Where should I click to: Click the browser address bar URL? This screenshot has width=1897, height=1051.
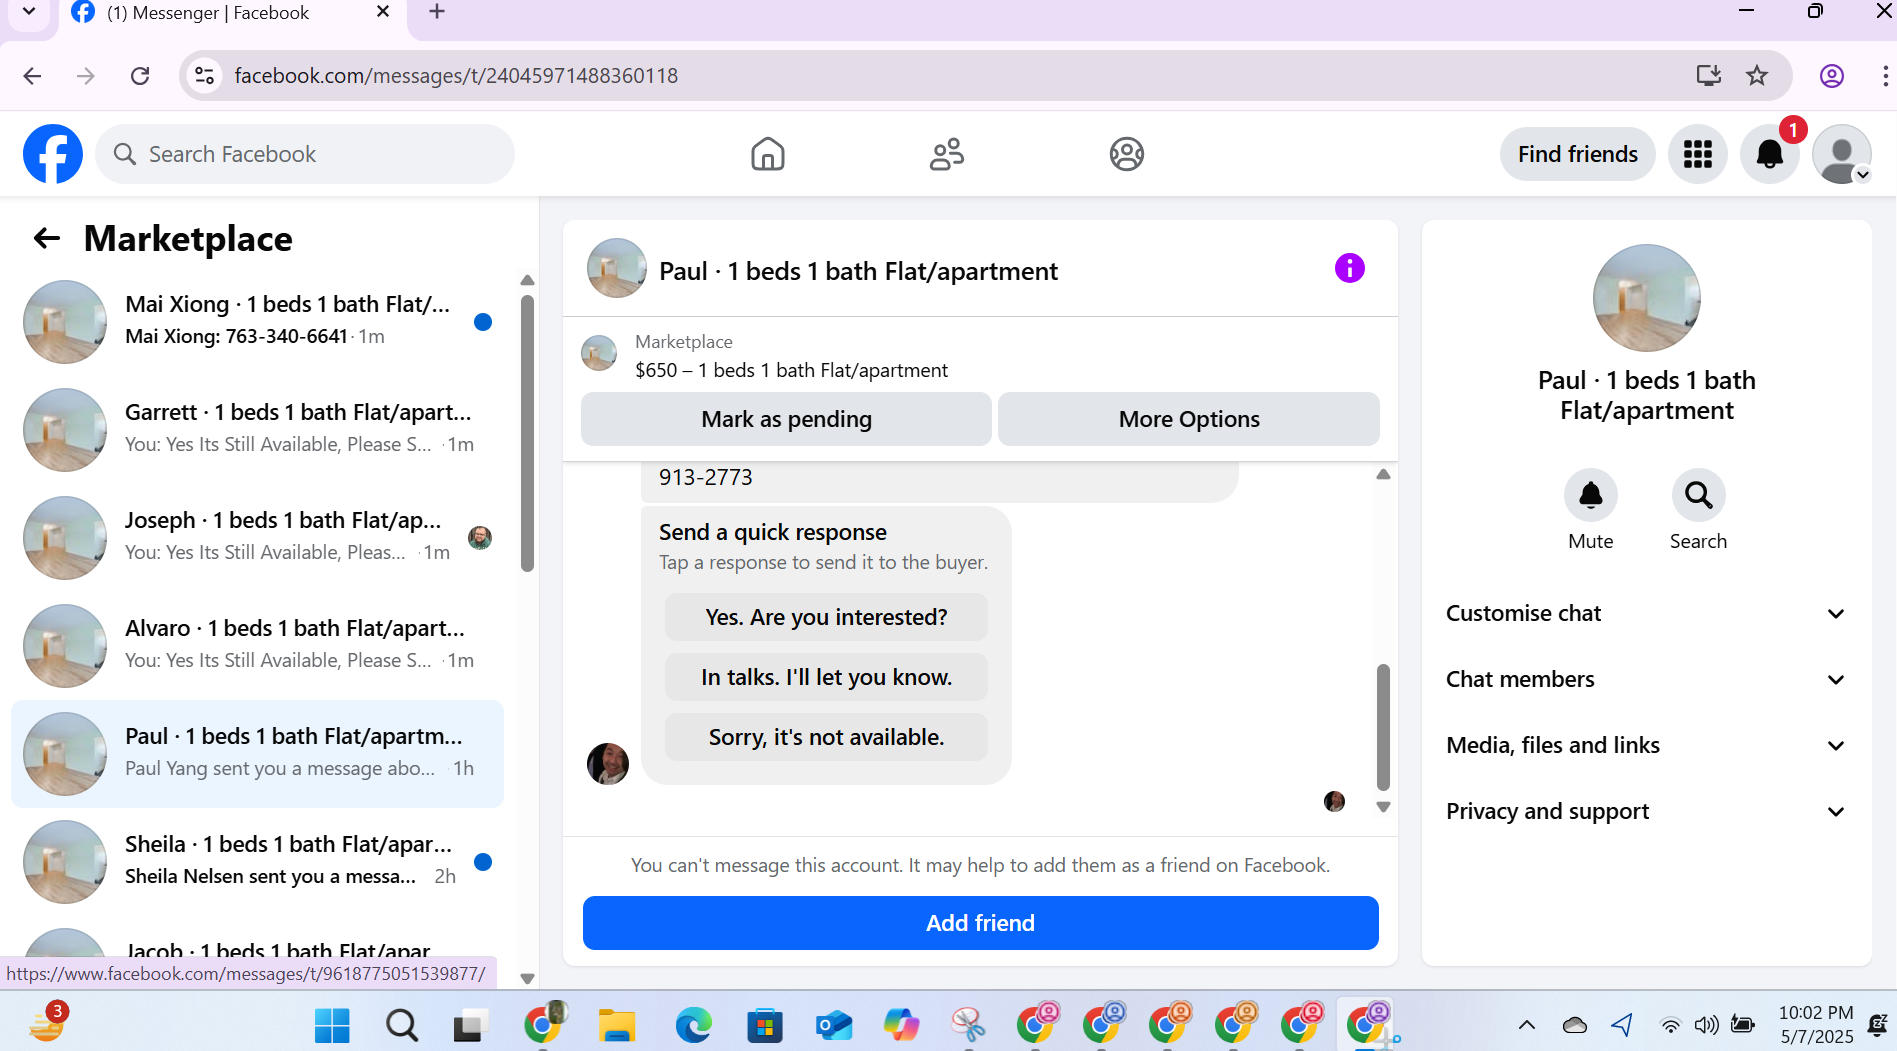tap(456, 76)
